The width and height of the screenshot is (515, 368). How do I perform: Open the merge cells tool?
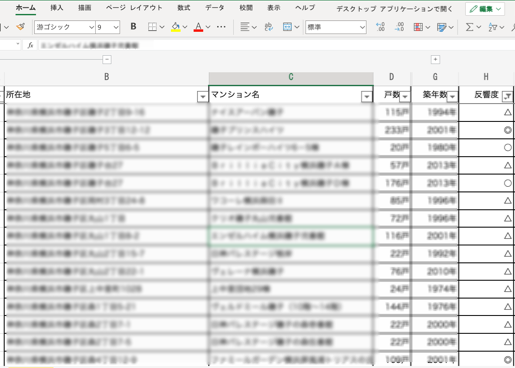[287, 27]
